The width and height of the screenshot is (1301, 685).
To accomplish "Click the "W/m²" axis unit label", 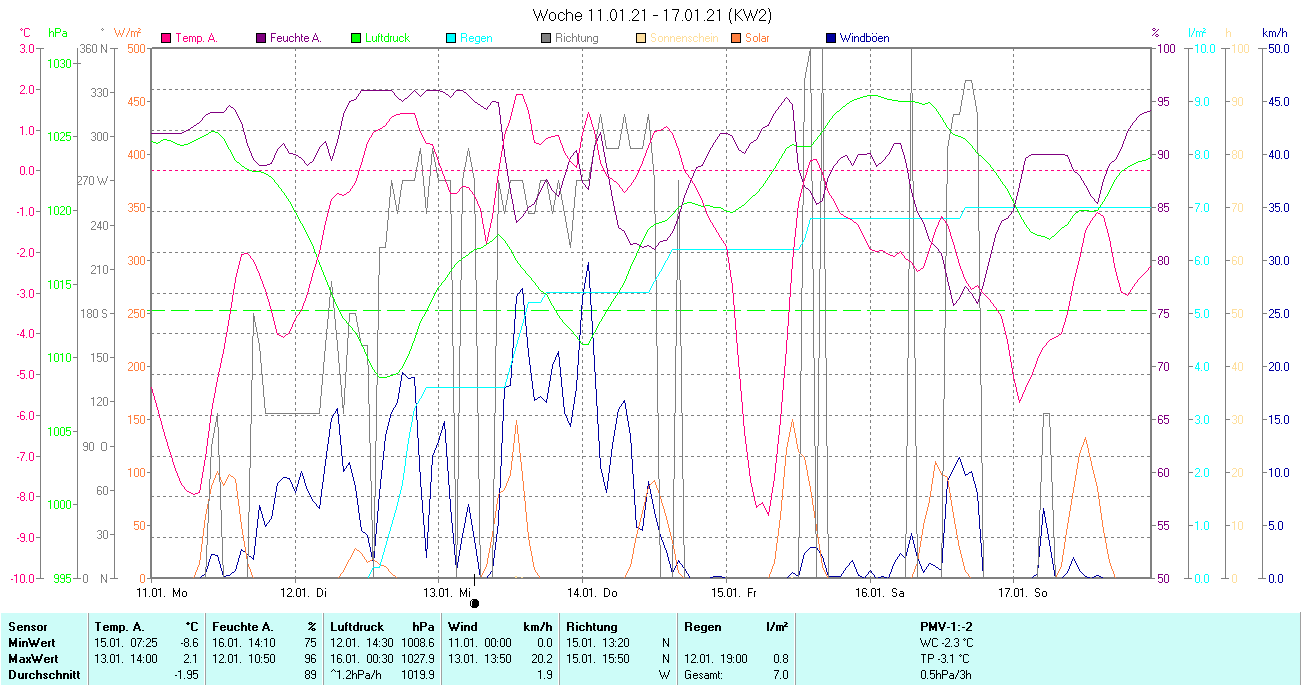I will 128,33.
